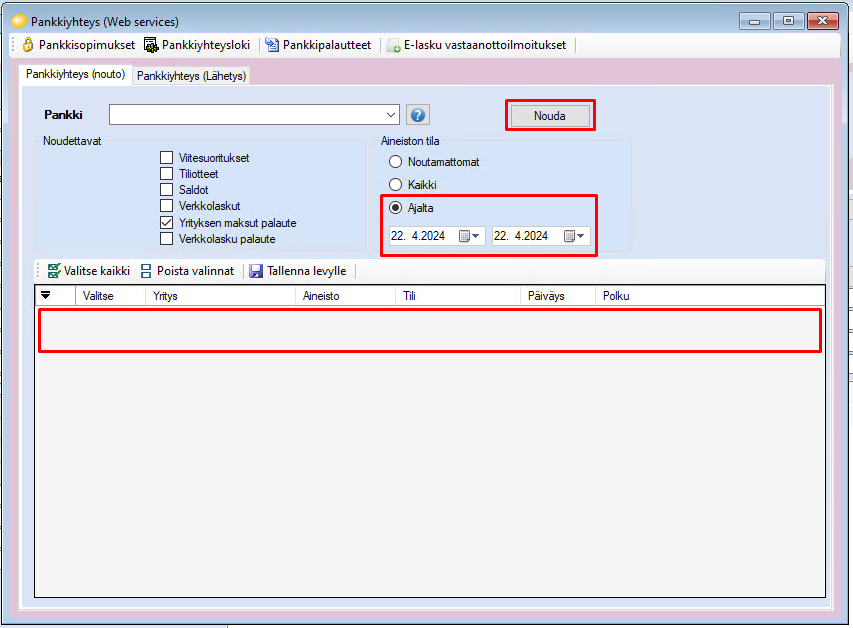853x628 pixels.
Task: Expand the Pankki dropdown list
Action: click(x=390, y=115)
